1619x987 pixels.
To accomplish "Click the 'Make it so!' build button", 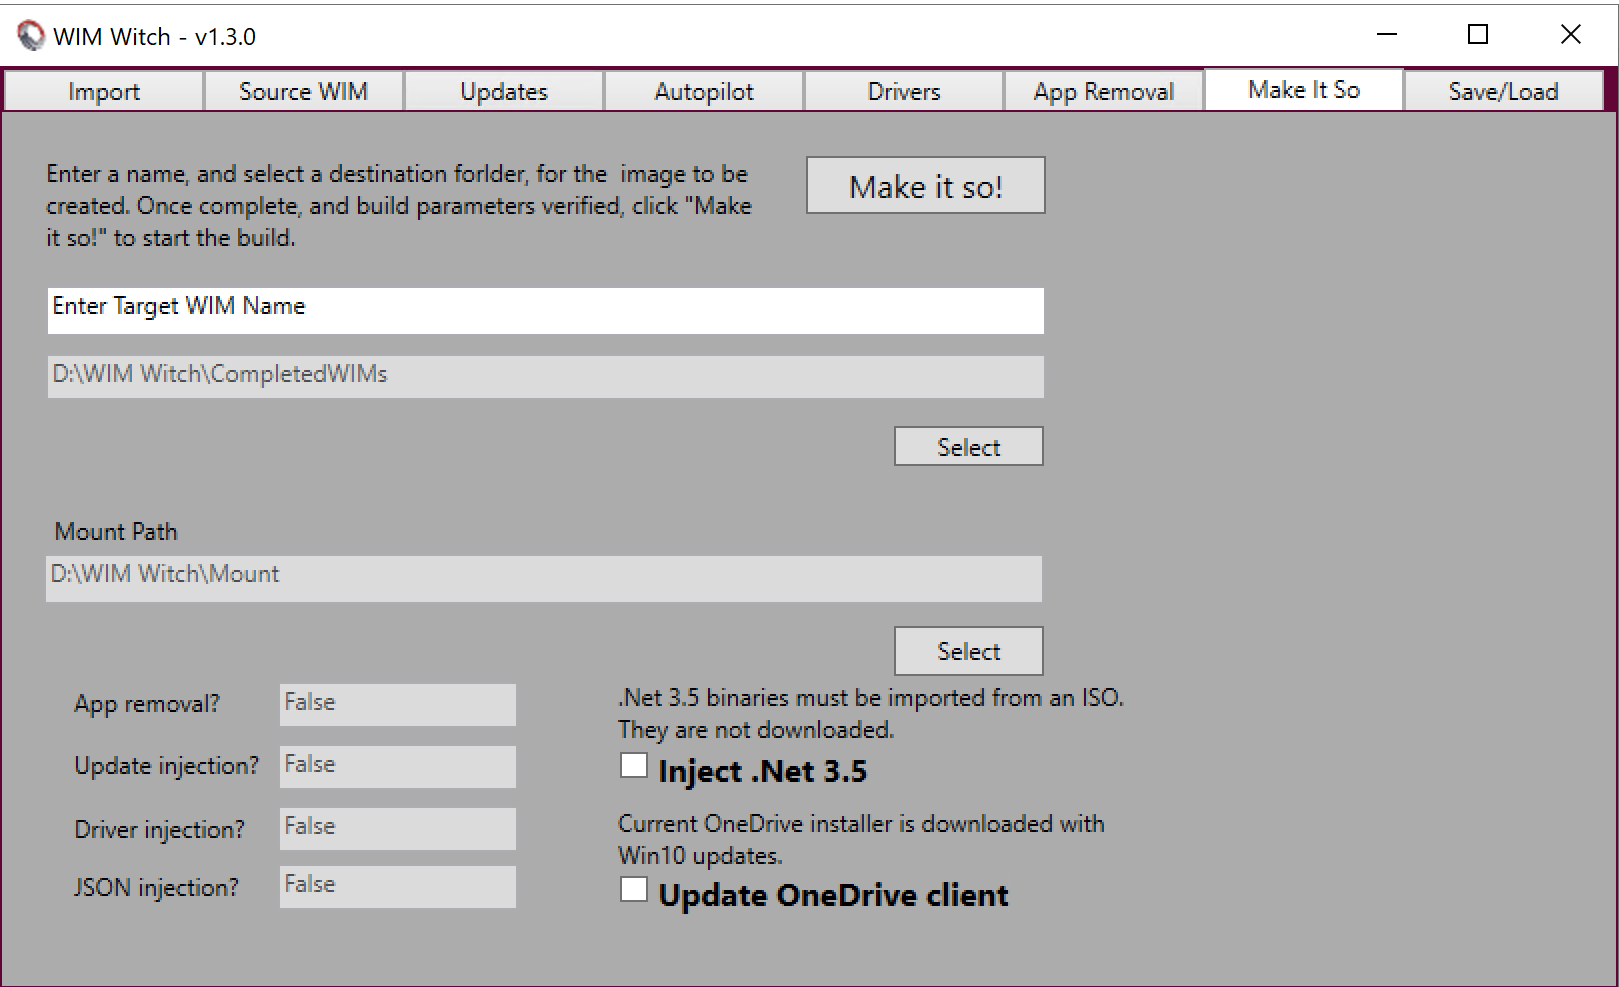I will pyautogui.click(x=926, y=185).
